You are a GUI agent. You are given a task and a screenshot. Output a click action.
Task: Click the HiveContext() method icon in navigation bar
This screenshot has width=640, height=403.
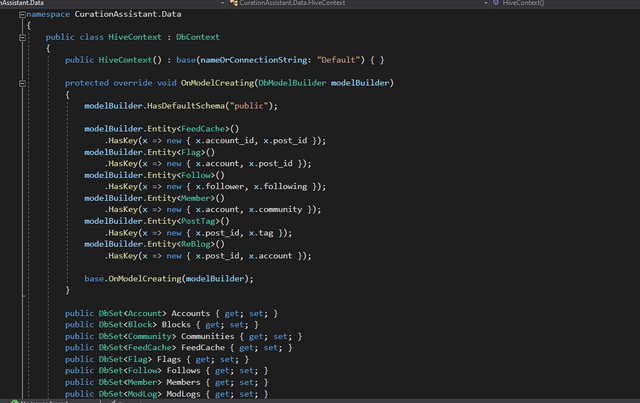click(x=496, y=3)
